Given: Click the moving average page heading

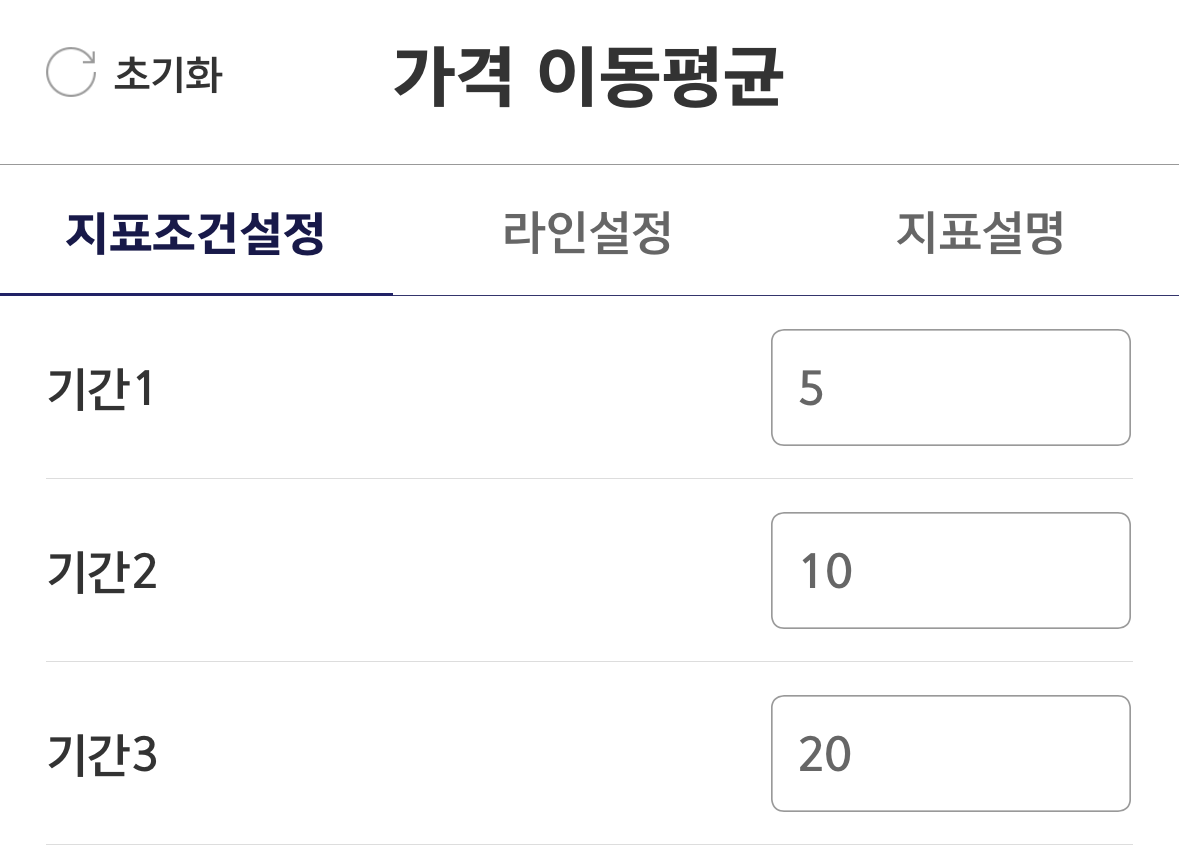Looking at the screenshot, I should click(588, 76).
